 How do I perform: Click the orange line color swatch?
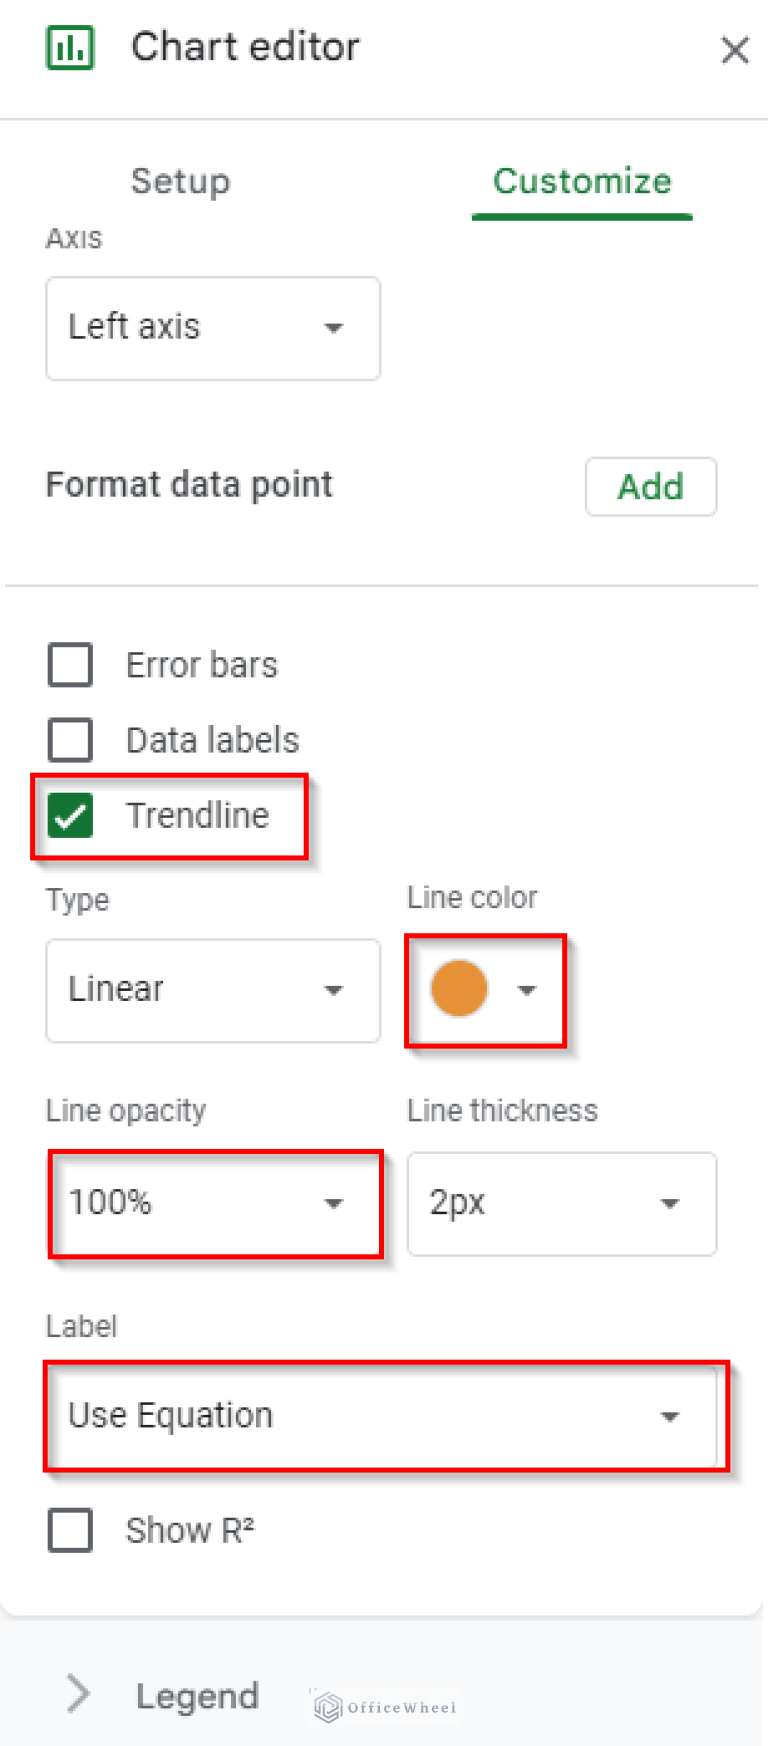coord(459,989)
